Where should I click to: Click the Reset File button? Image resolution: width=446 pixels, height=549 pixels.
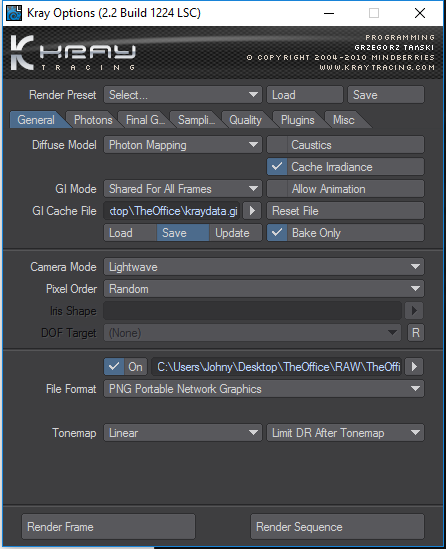coord(346,211)
